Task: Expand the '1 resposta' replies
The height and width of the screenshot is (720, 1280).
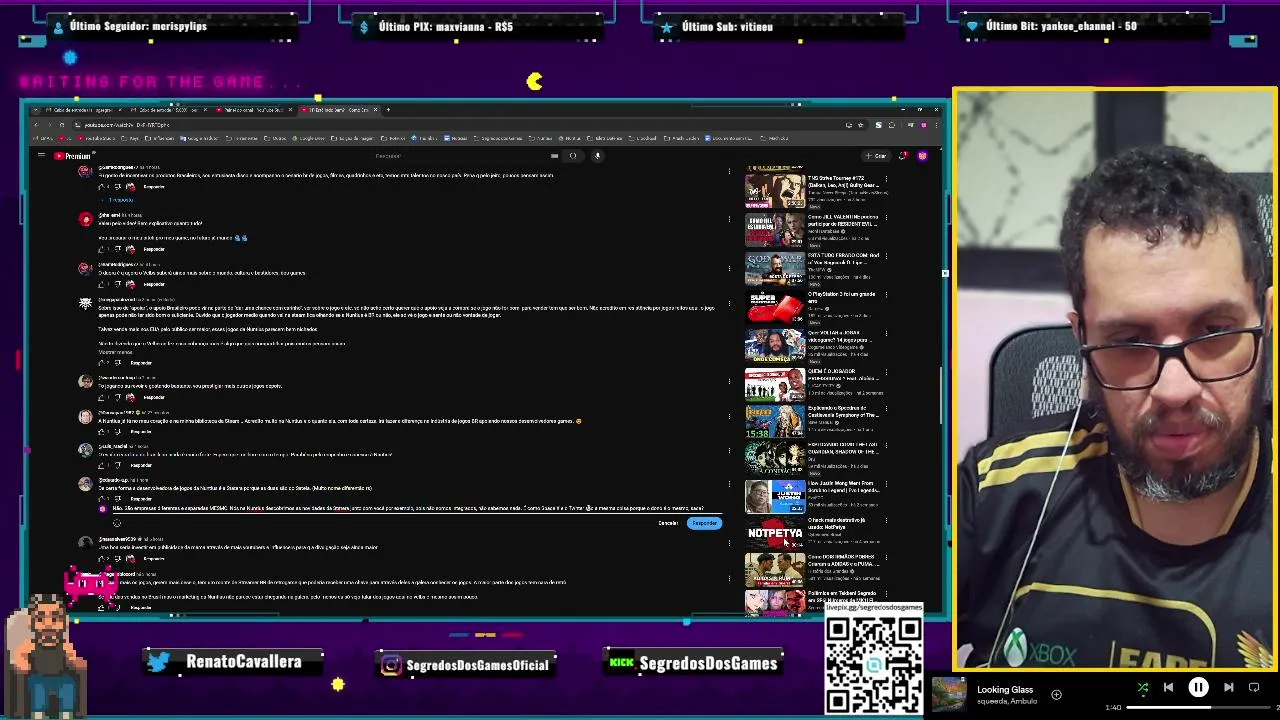Action: [118, 200]
